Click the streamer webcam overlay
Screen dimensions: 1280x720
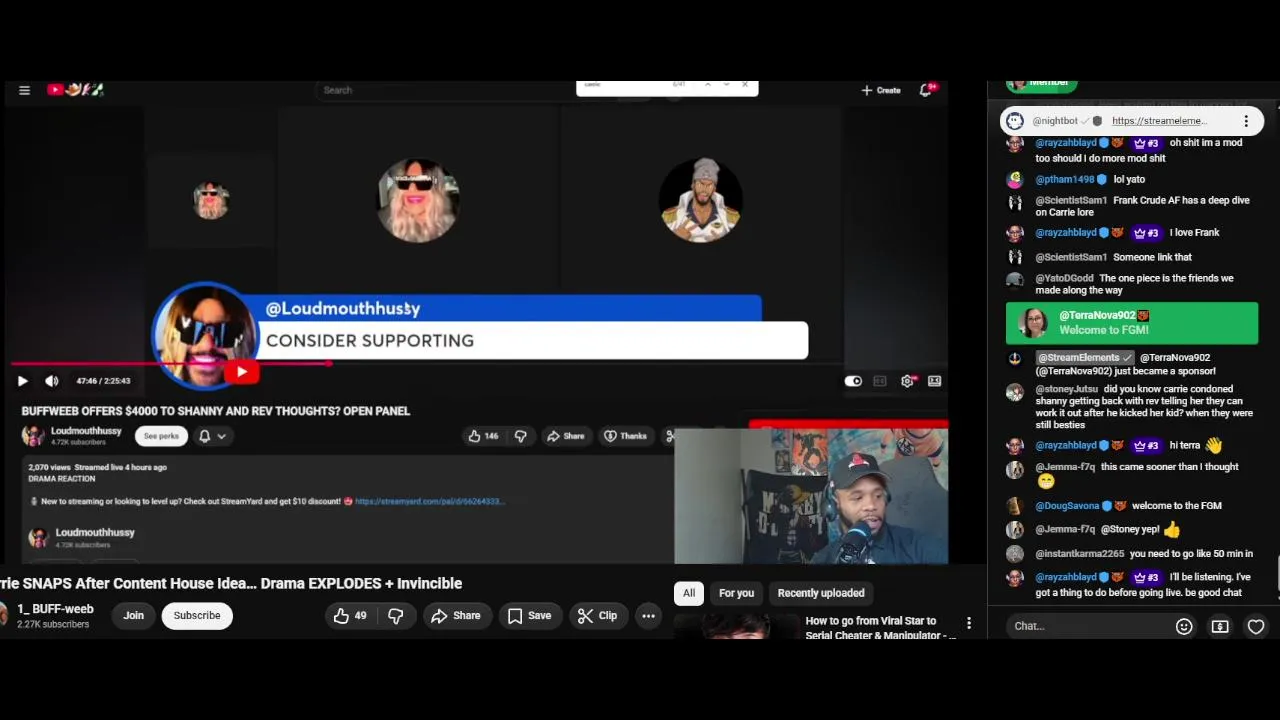click(x=811, y=497)
